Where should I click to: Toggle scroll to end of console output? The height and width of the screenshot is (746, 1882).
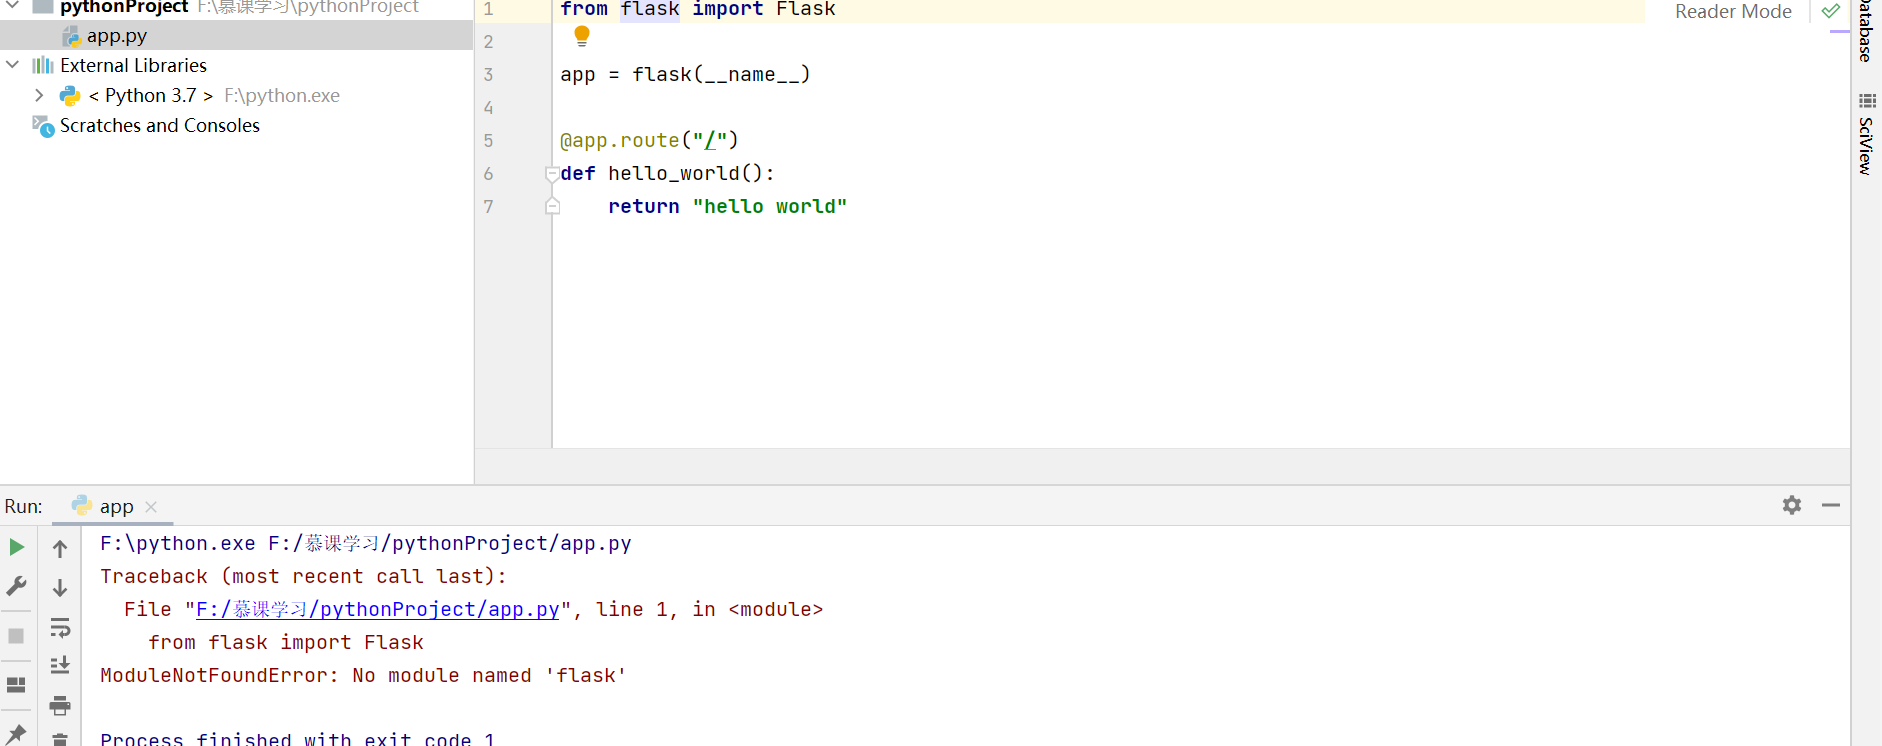coord(60,665)
